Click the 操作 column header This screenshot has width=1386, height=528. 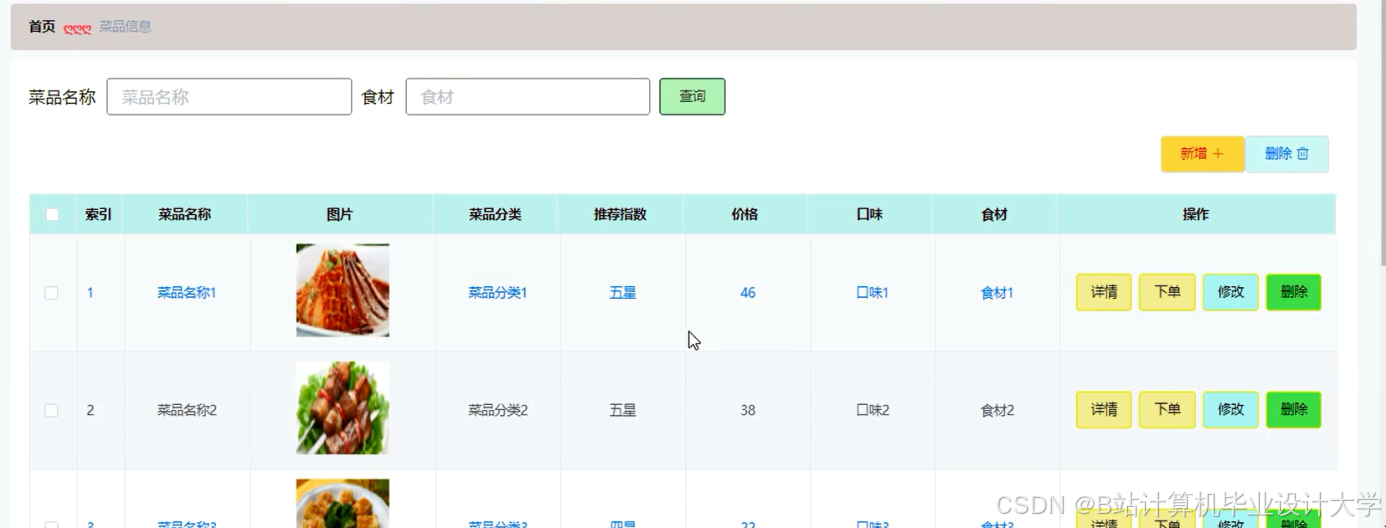tap(1196, 215)
